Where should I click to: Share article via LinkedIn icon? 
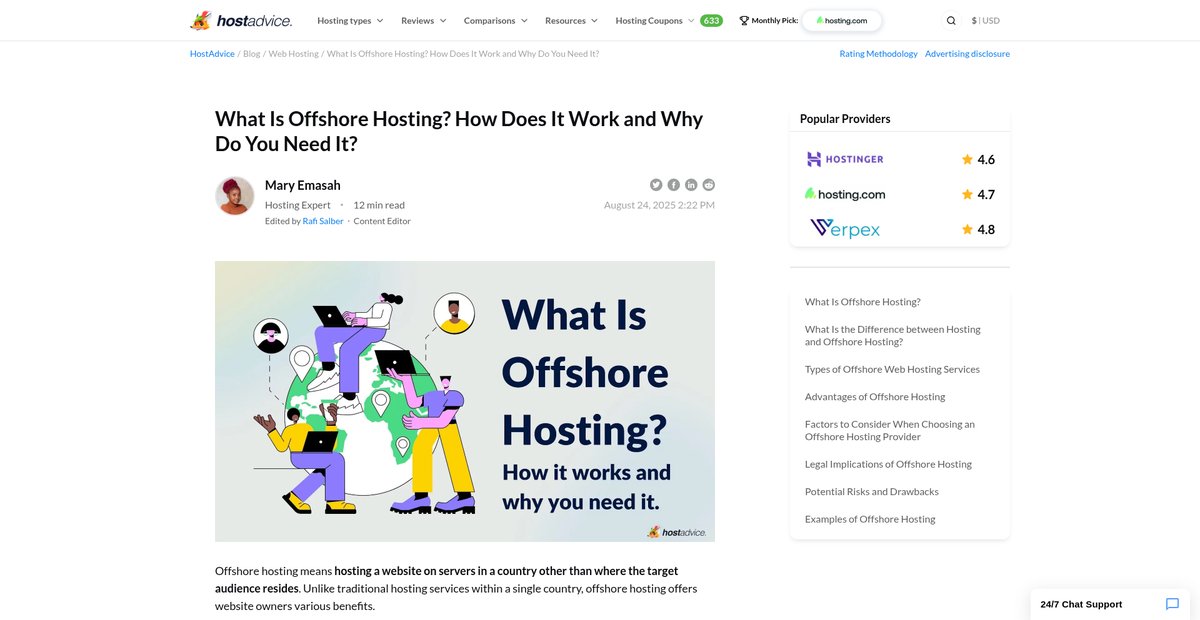point(691,184)
